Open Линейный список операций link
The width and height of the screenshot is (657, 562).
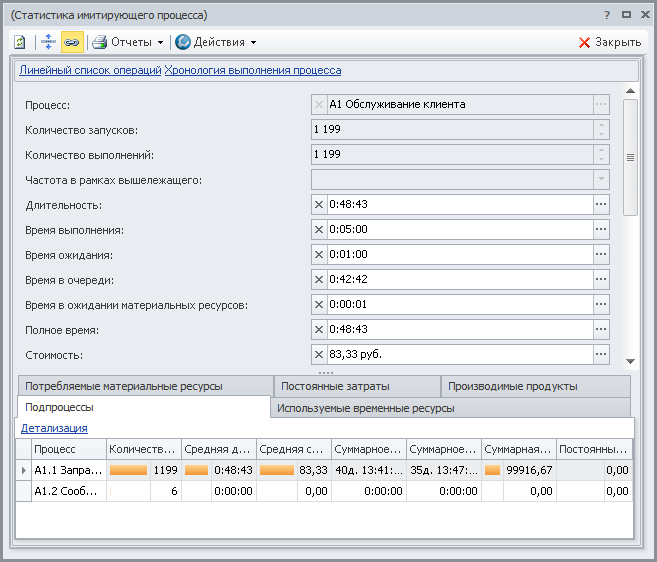90,70
